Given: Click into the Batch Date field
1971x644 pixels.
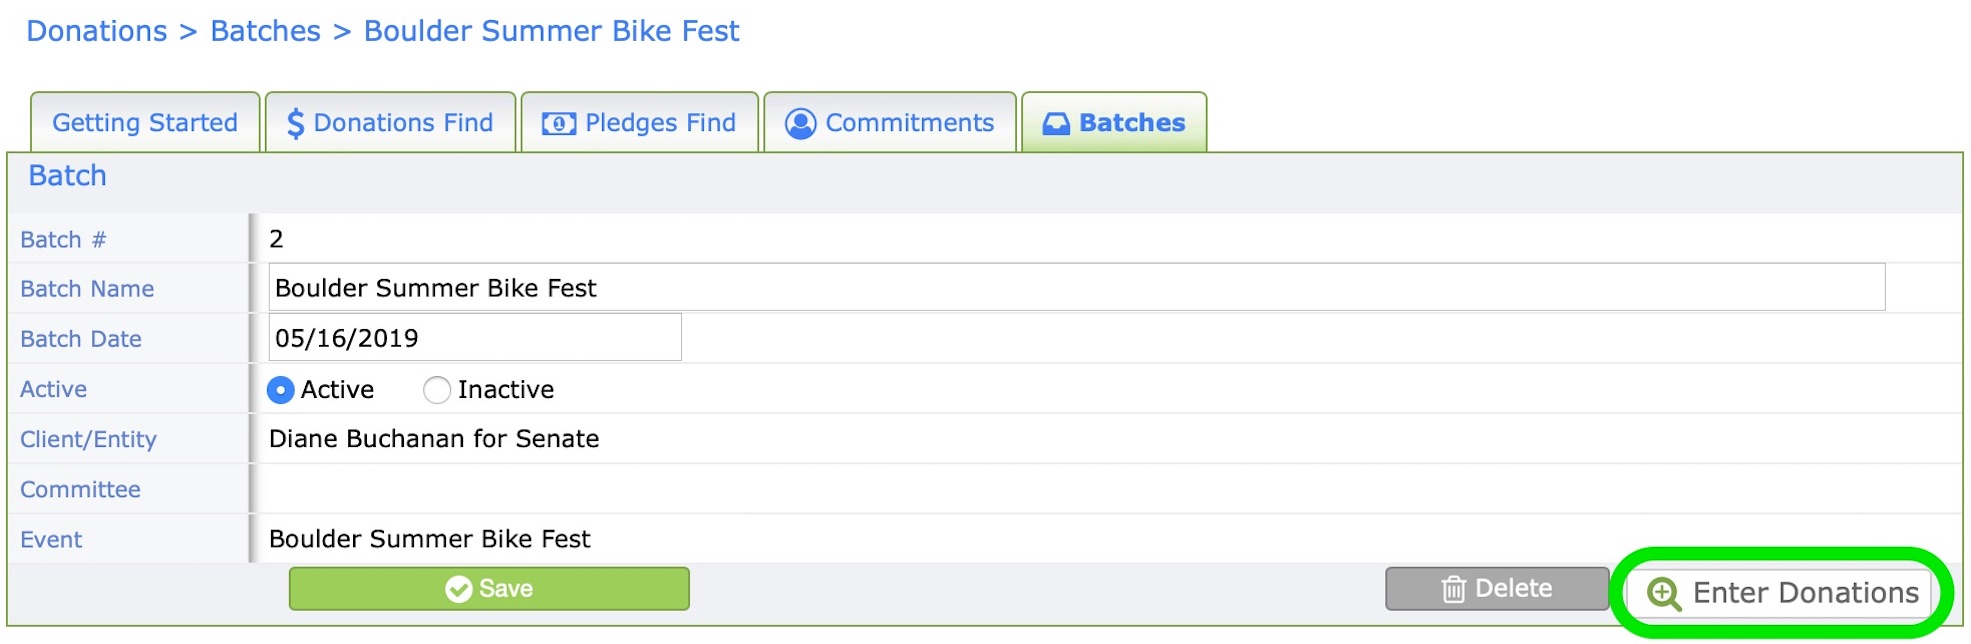Looking at the screenshot, I should click(x=475, y=337).
